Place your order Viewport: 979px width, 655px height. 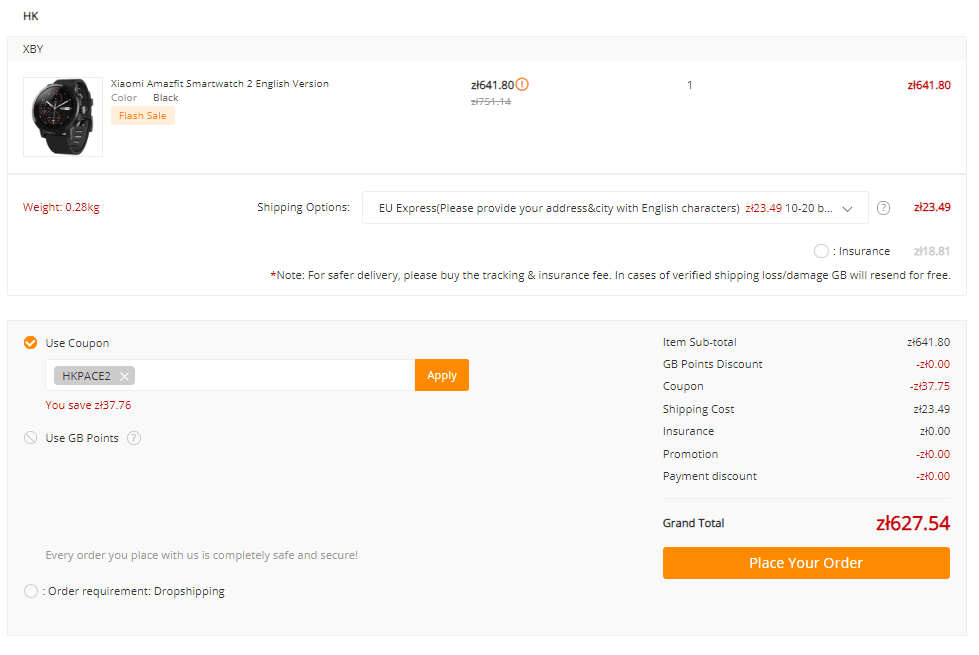point(806,563)
